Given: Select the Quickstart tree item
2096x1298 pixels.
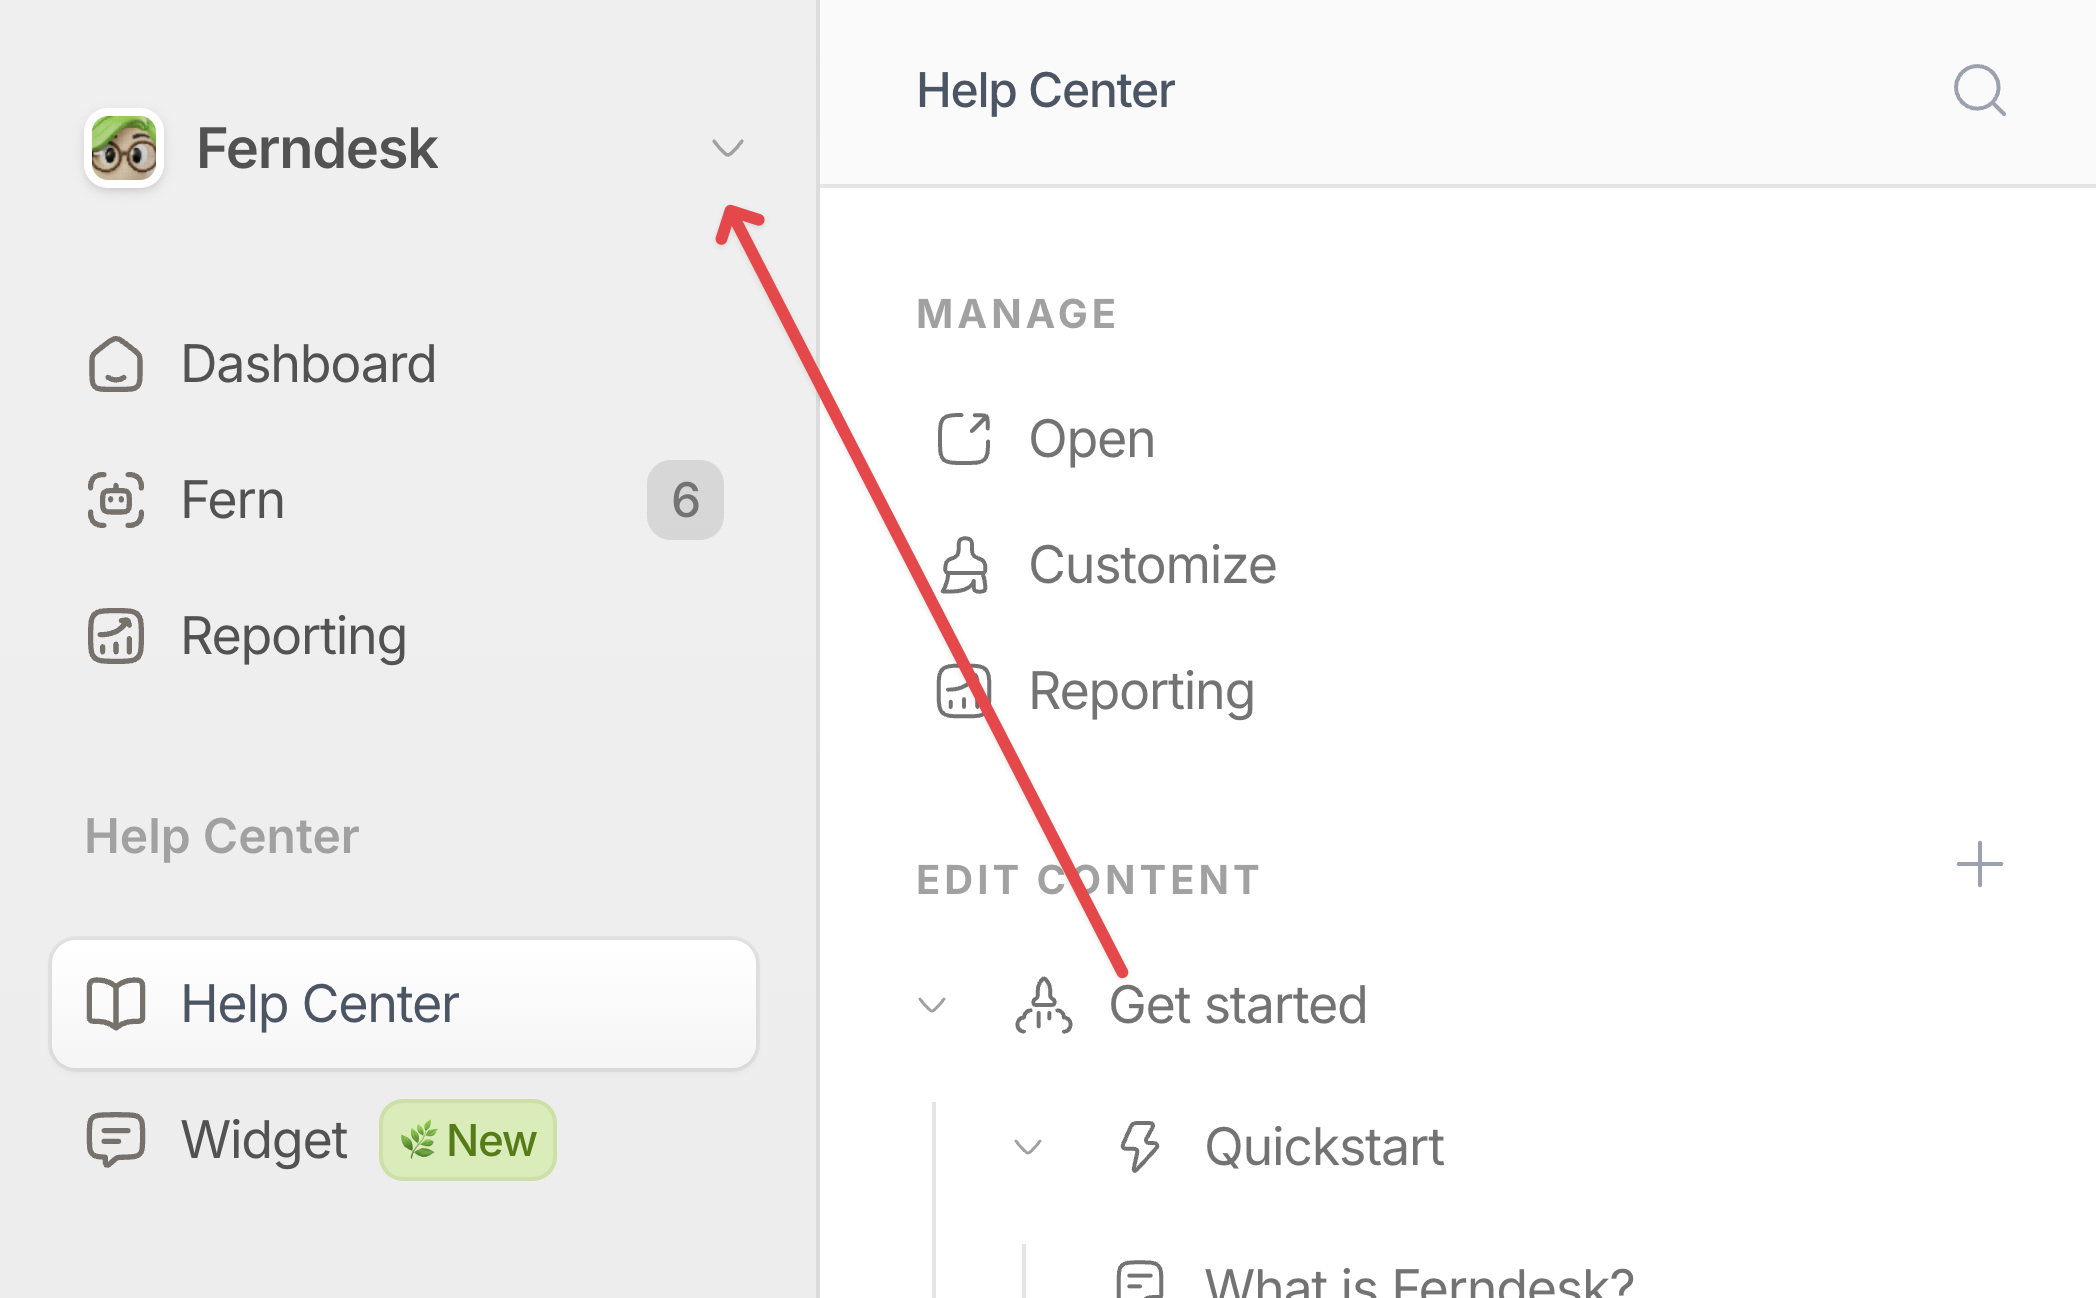Looking at the screenshot, I should point(1323,1146).
